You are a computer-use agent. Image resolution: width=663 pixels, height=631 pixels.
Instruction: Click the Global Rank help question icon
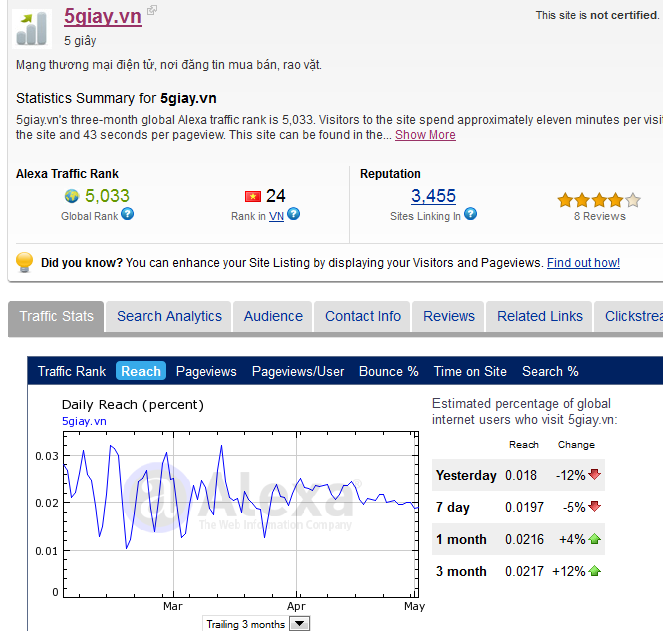pos(127,214)
